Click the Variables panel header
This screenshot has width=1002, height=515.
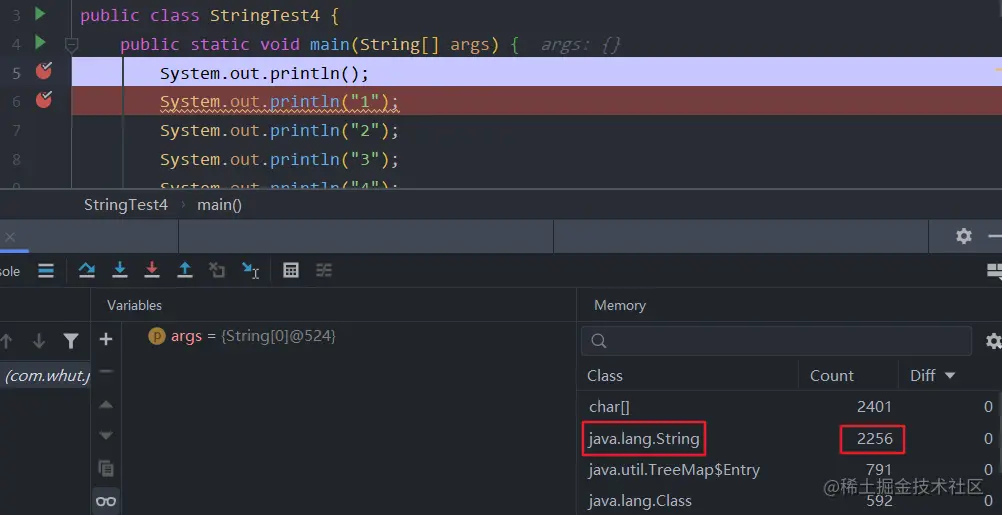tap(134, 305)
